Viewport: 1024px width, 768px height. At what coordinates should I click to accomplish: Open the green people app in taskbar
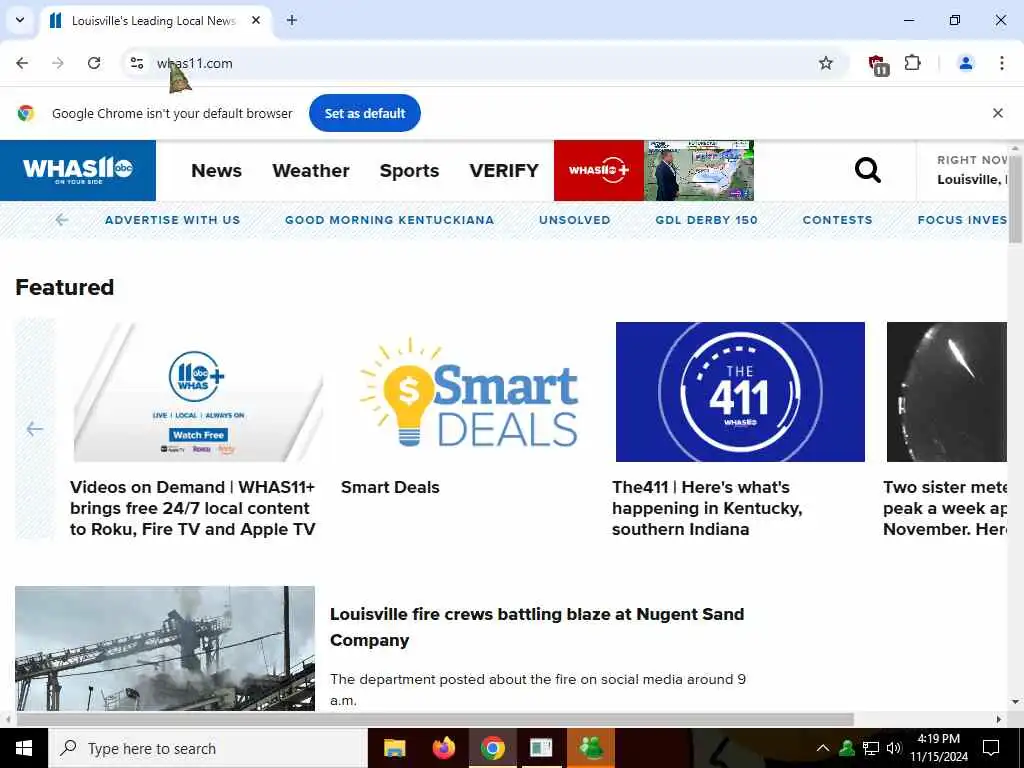pos(591,748)
